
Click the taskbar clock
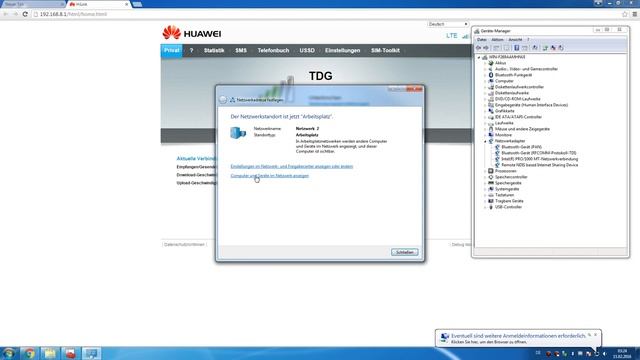[622, 353]
